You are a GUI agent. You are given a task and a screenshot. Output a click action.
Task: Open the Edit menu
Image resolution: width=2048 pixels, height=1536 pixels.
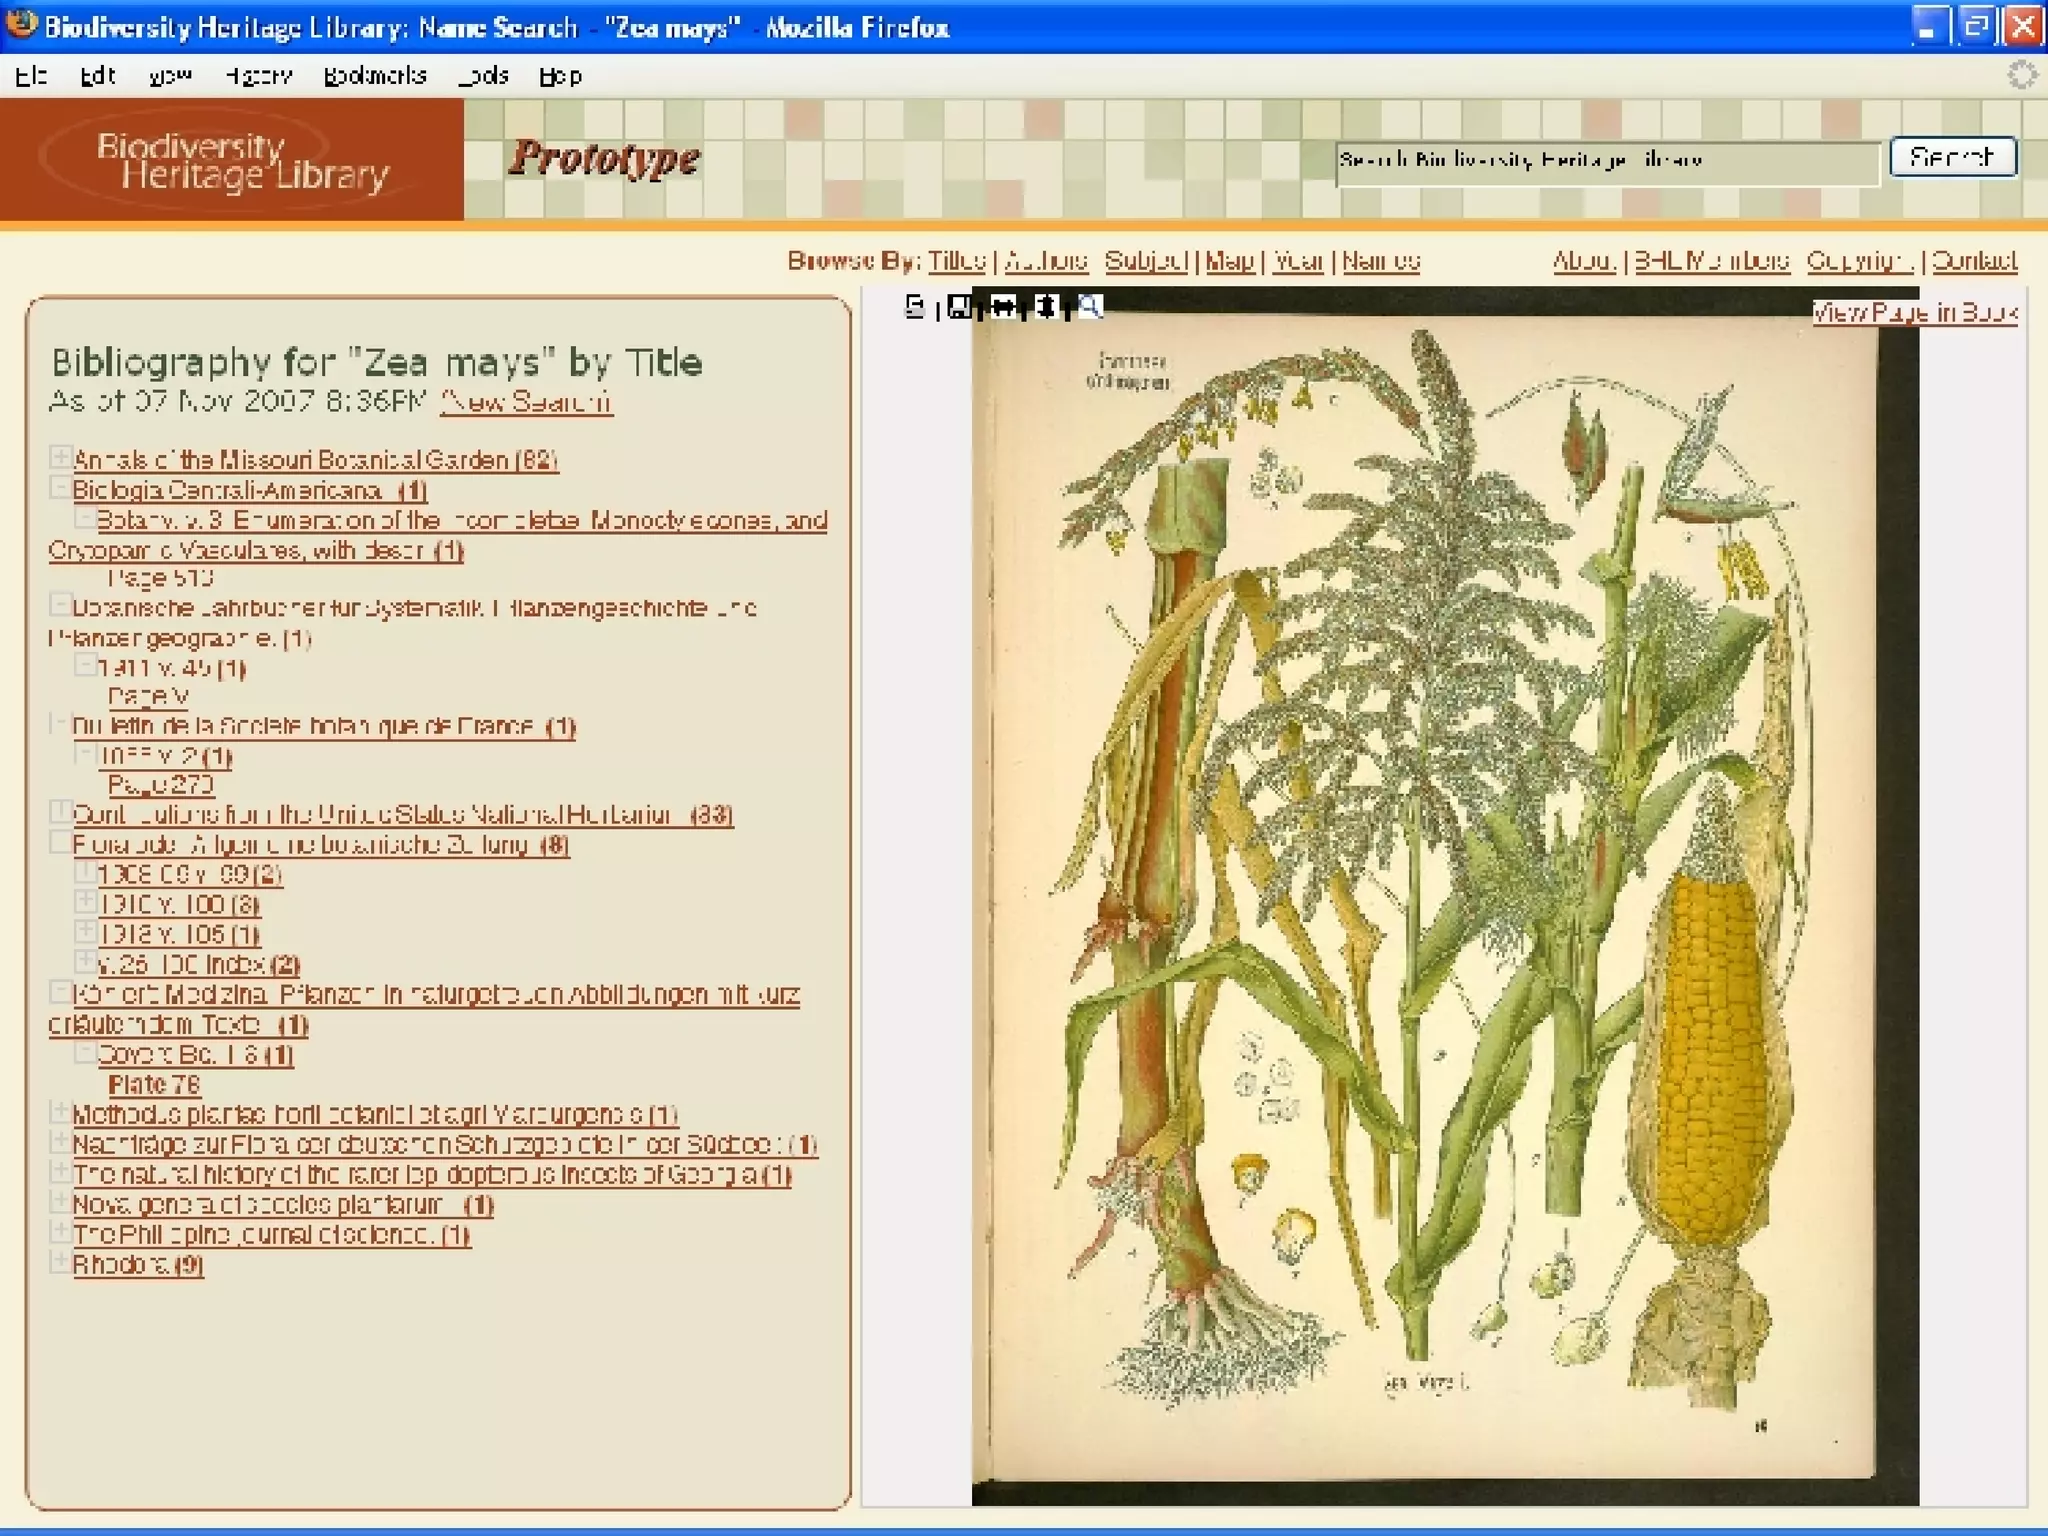point(98,76)
